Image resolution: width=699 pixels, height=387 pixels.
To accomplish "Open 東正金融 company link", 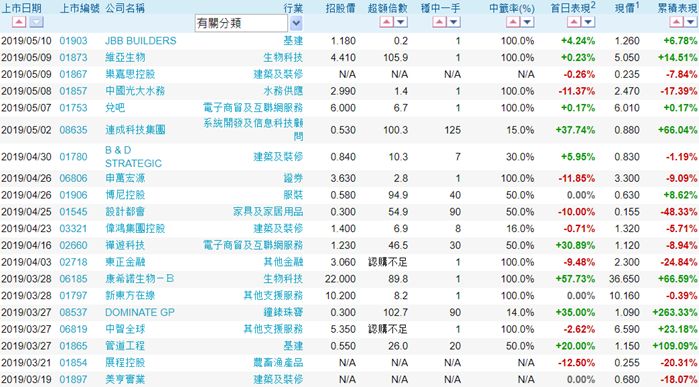I will pos(125,262).
